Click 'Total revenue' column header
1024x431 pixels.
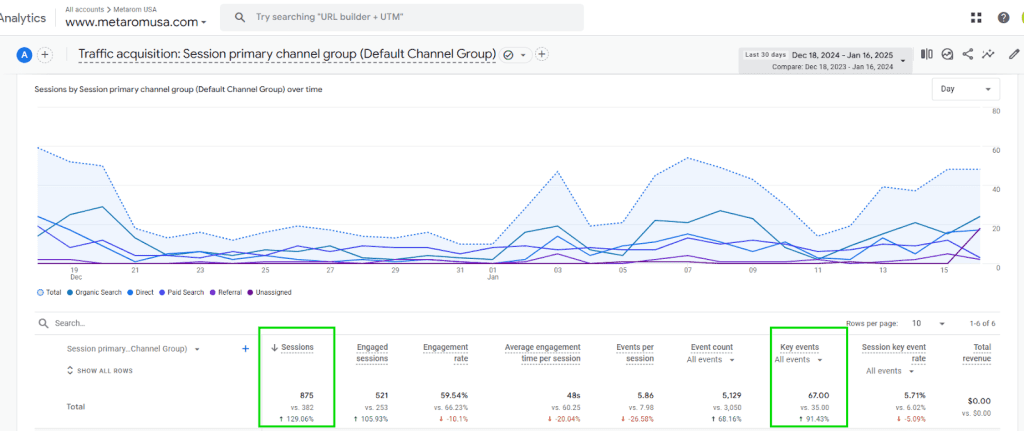point(976,353)
